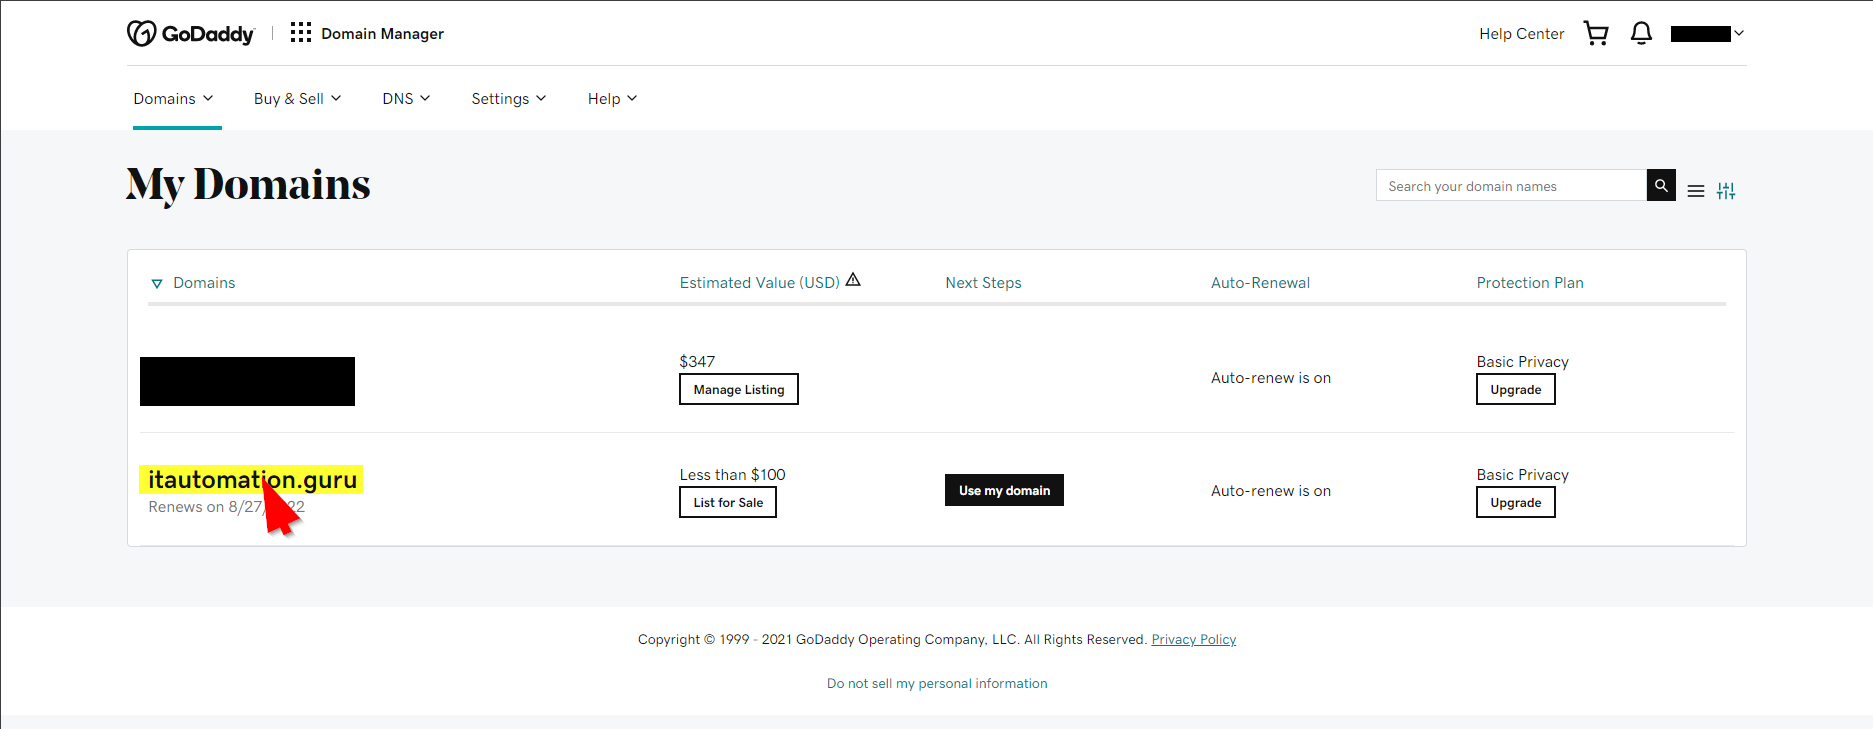Open the Help menu

612,98
